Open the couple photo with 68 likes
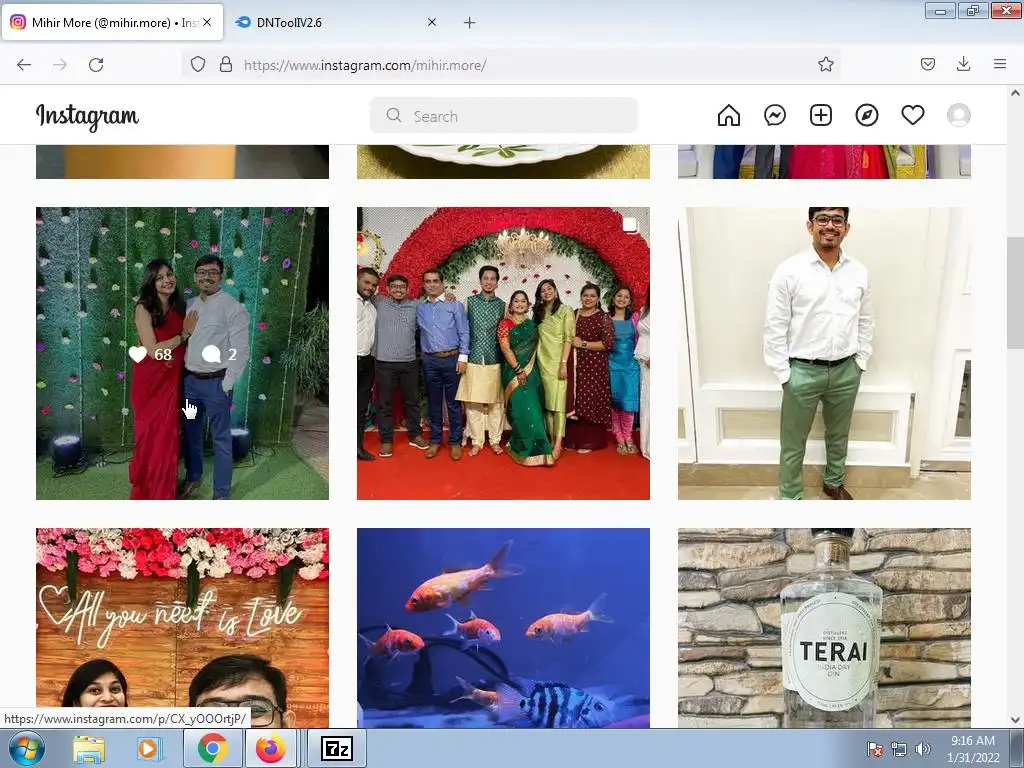This screenshot has height=768, width=1024. point(182,353)
